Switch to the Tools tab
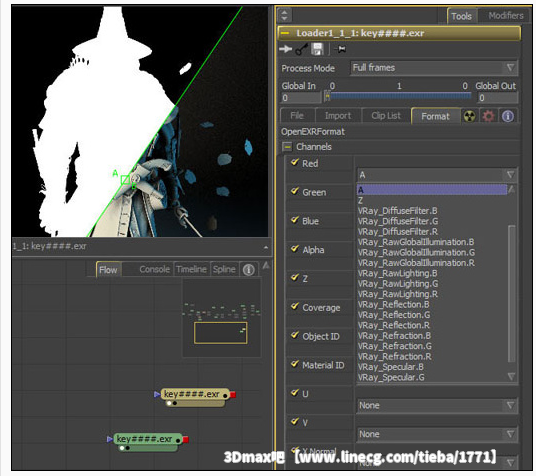Viewport: 536px width, 476px height. click(461, 16)
